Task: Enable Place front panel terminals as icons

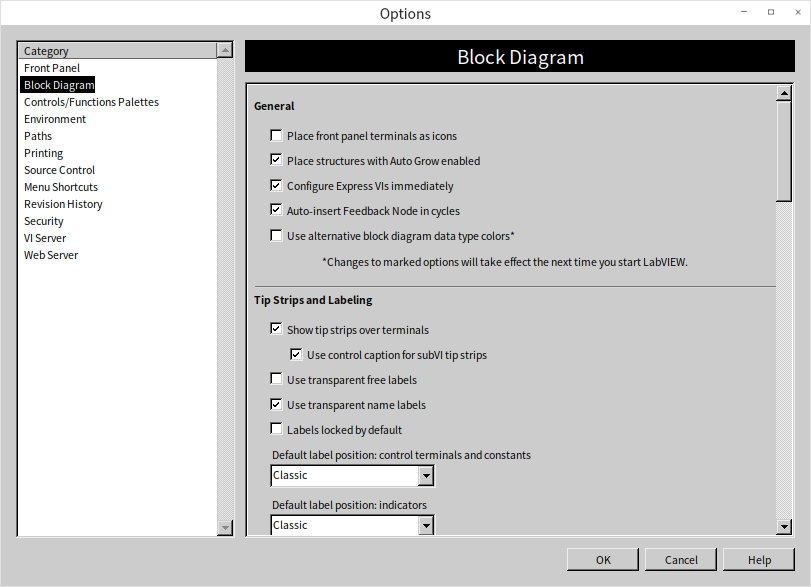Action: (276, 136)
